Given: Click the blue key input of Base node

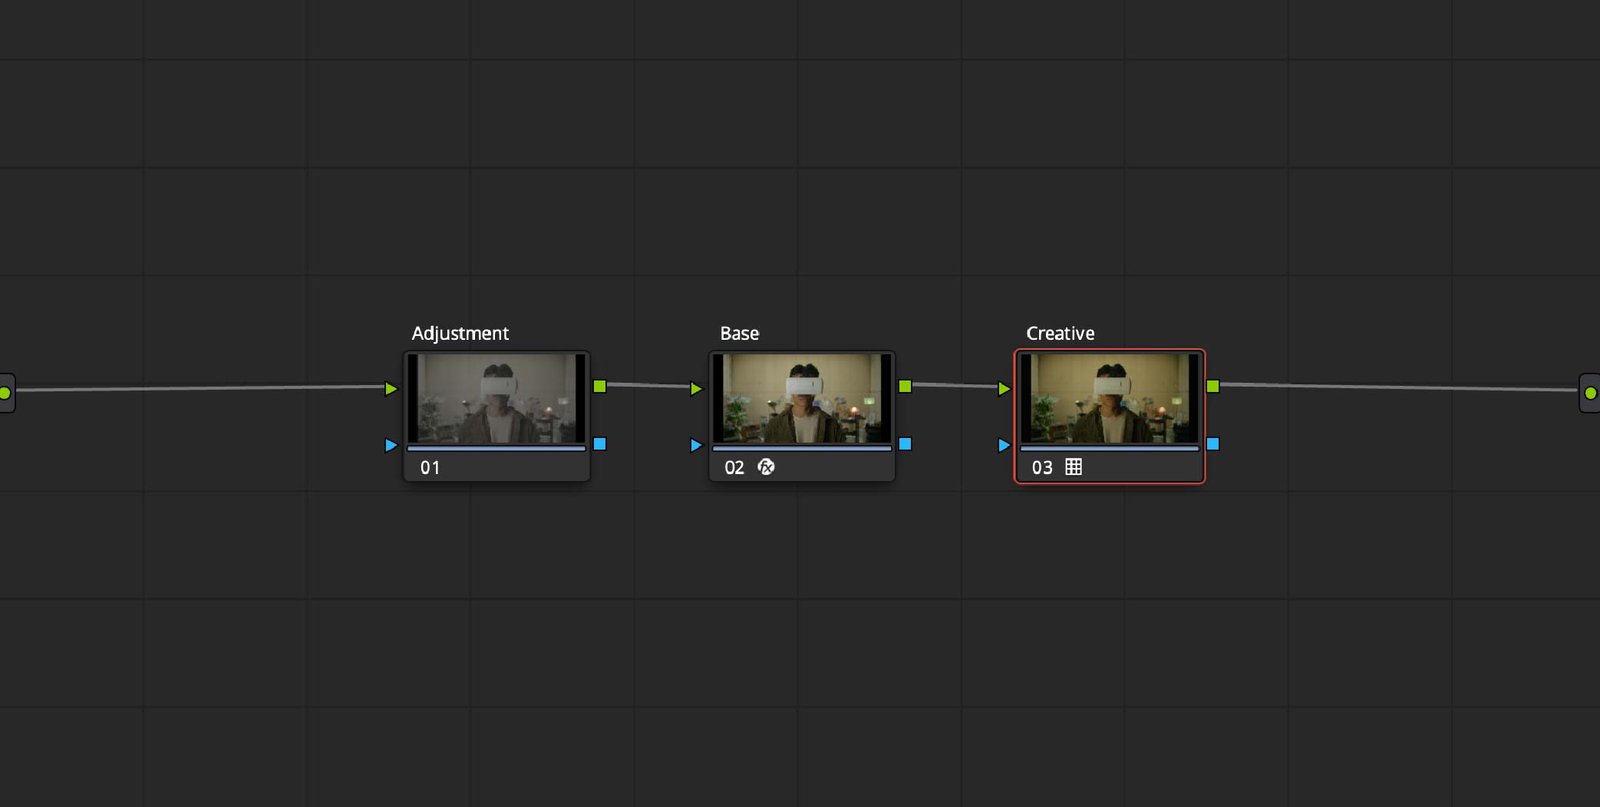Looking at the screenshot, I should tap(696, 445).
